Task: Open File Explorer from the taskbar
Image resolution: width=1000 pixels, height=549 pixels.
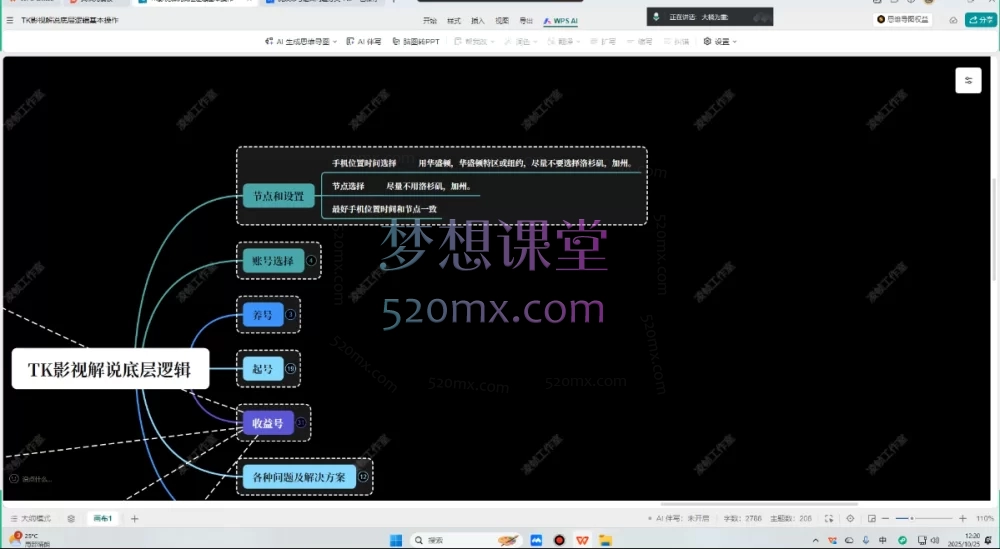Action: (605, 540)
